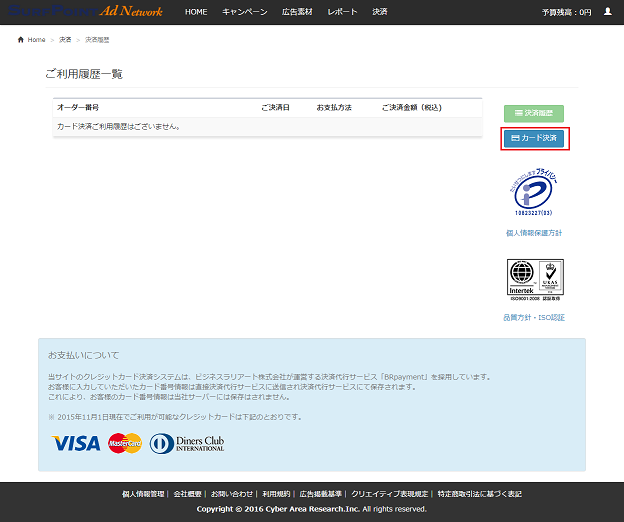Go to 広告素材 in navigation bar
Image resolution: width=624 pixels, height=522 pixels.
click(x=296, y=12)
